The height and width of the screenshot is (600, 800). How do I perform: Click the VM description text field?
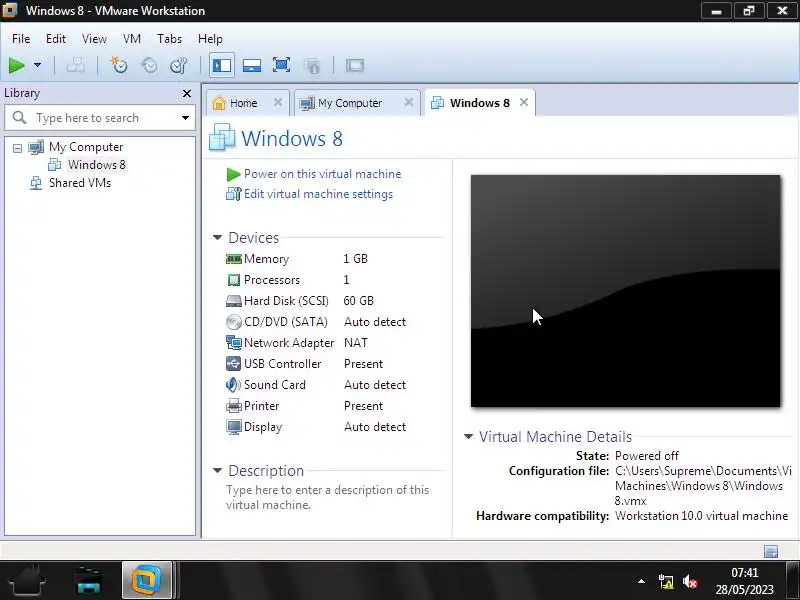(328, 497)
